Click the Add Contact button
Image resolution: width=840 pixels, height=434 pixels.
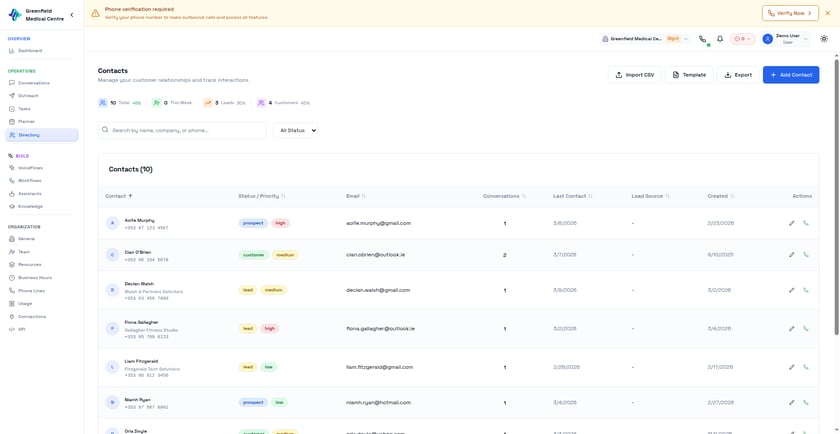791,75
